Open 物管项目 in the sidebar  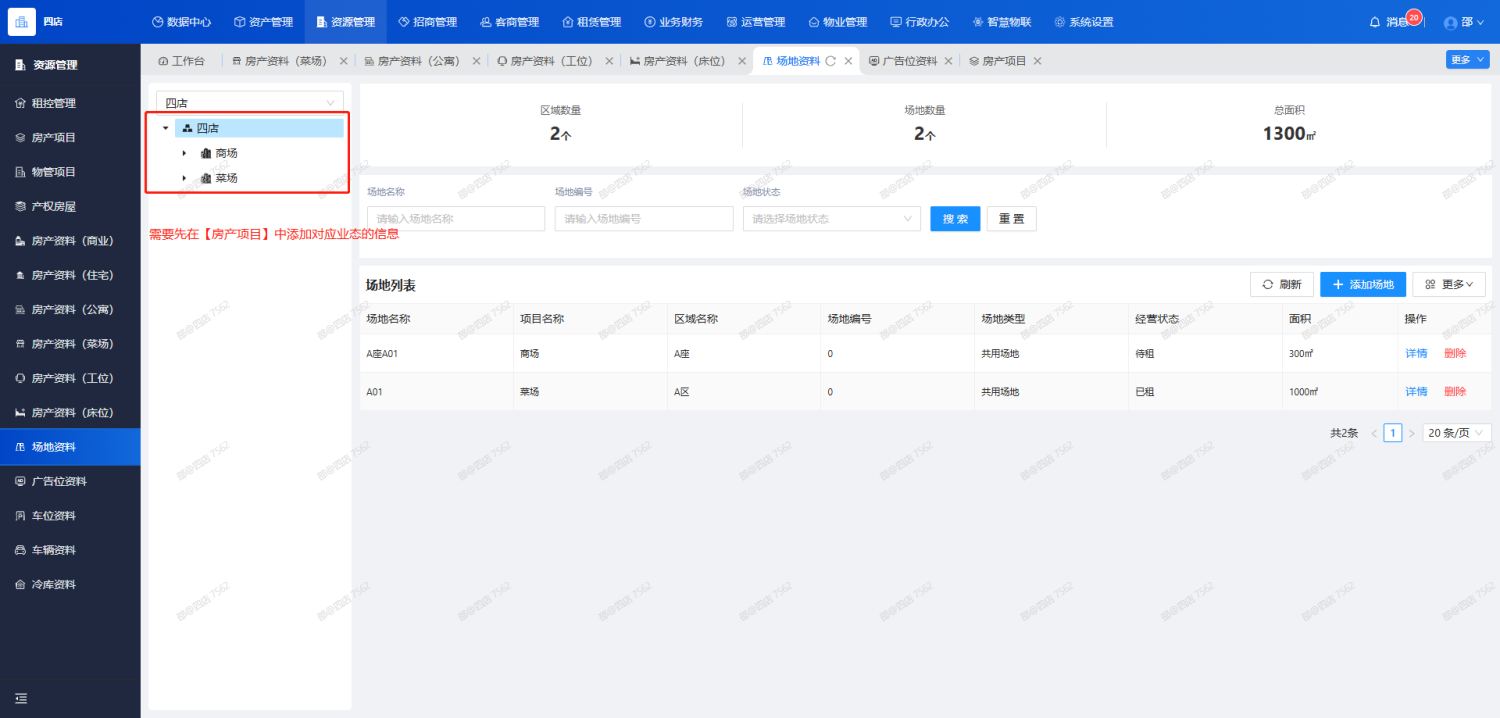click(70, 172)
